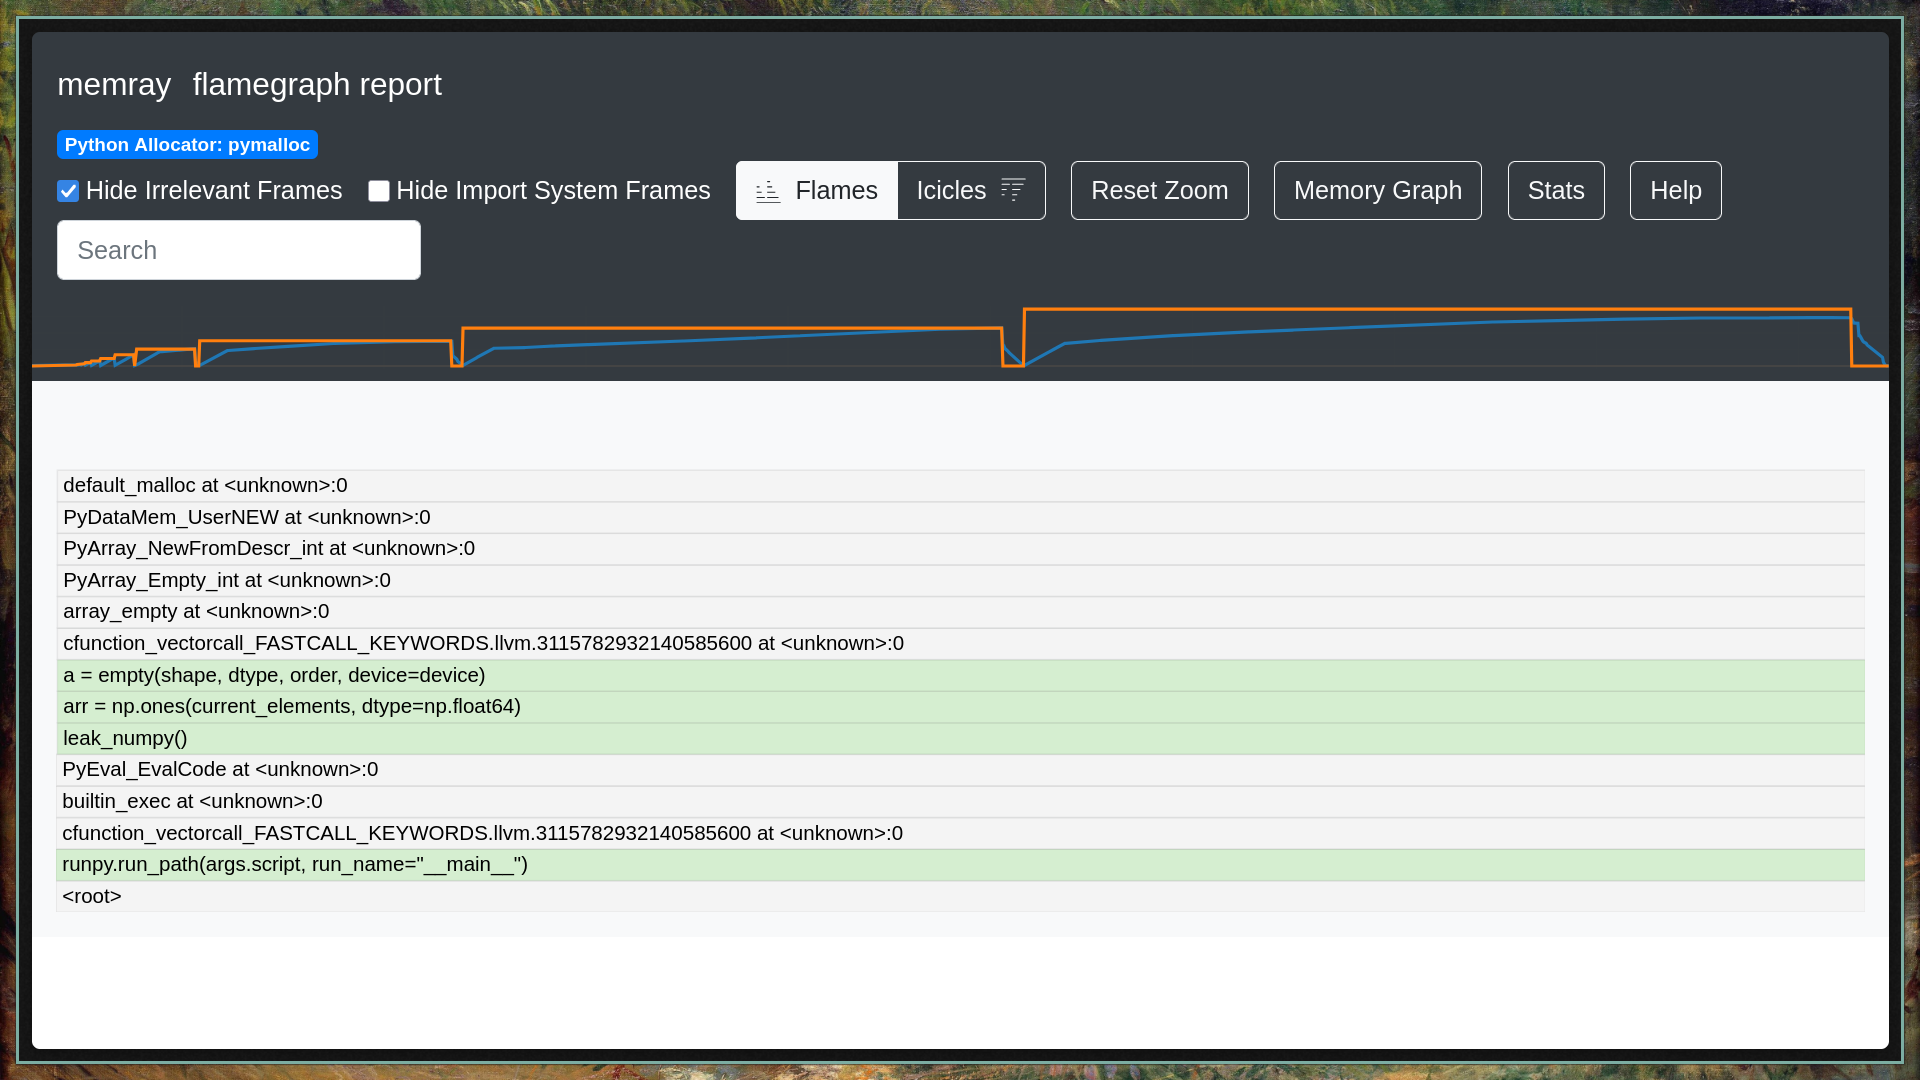1920x1080 pixels.
Task: Zoom into the np.ones allocation frame
Action: click(960, 707)
